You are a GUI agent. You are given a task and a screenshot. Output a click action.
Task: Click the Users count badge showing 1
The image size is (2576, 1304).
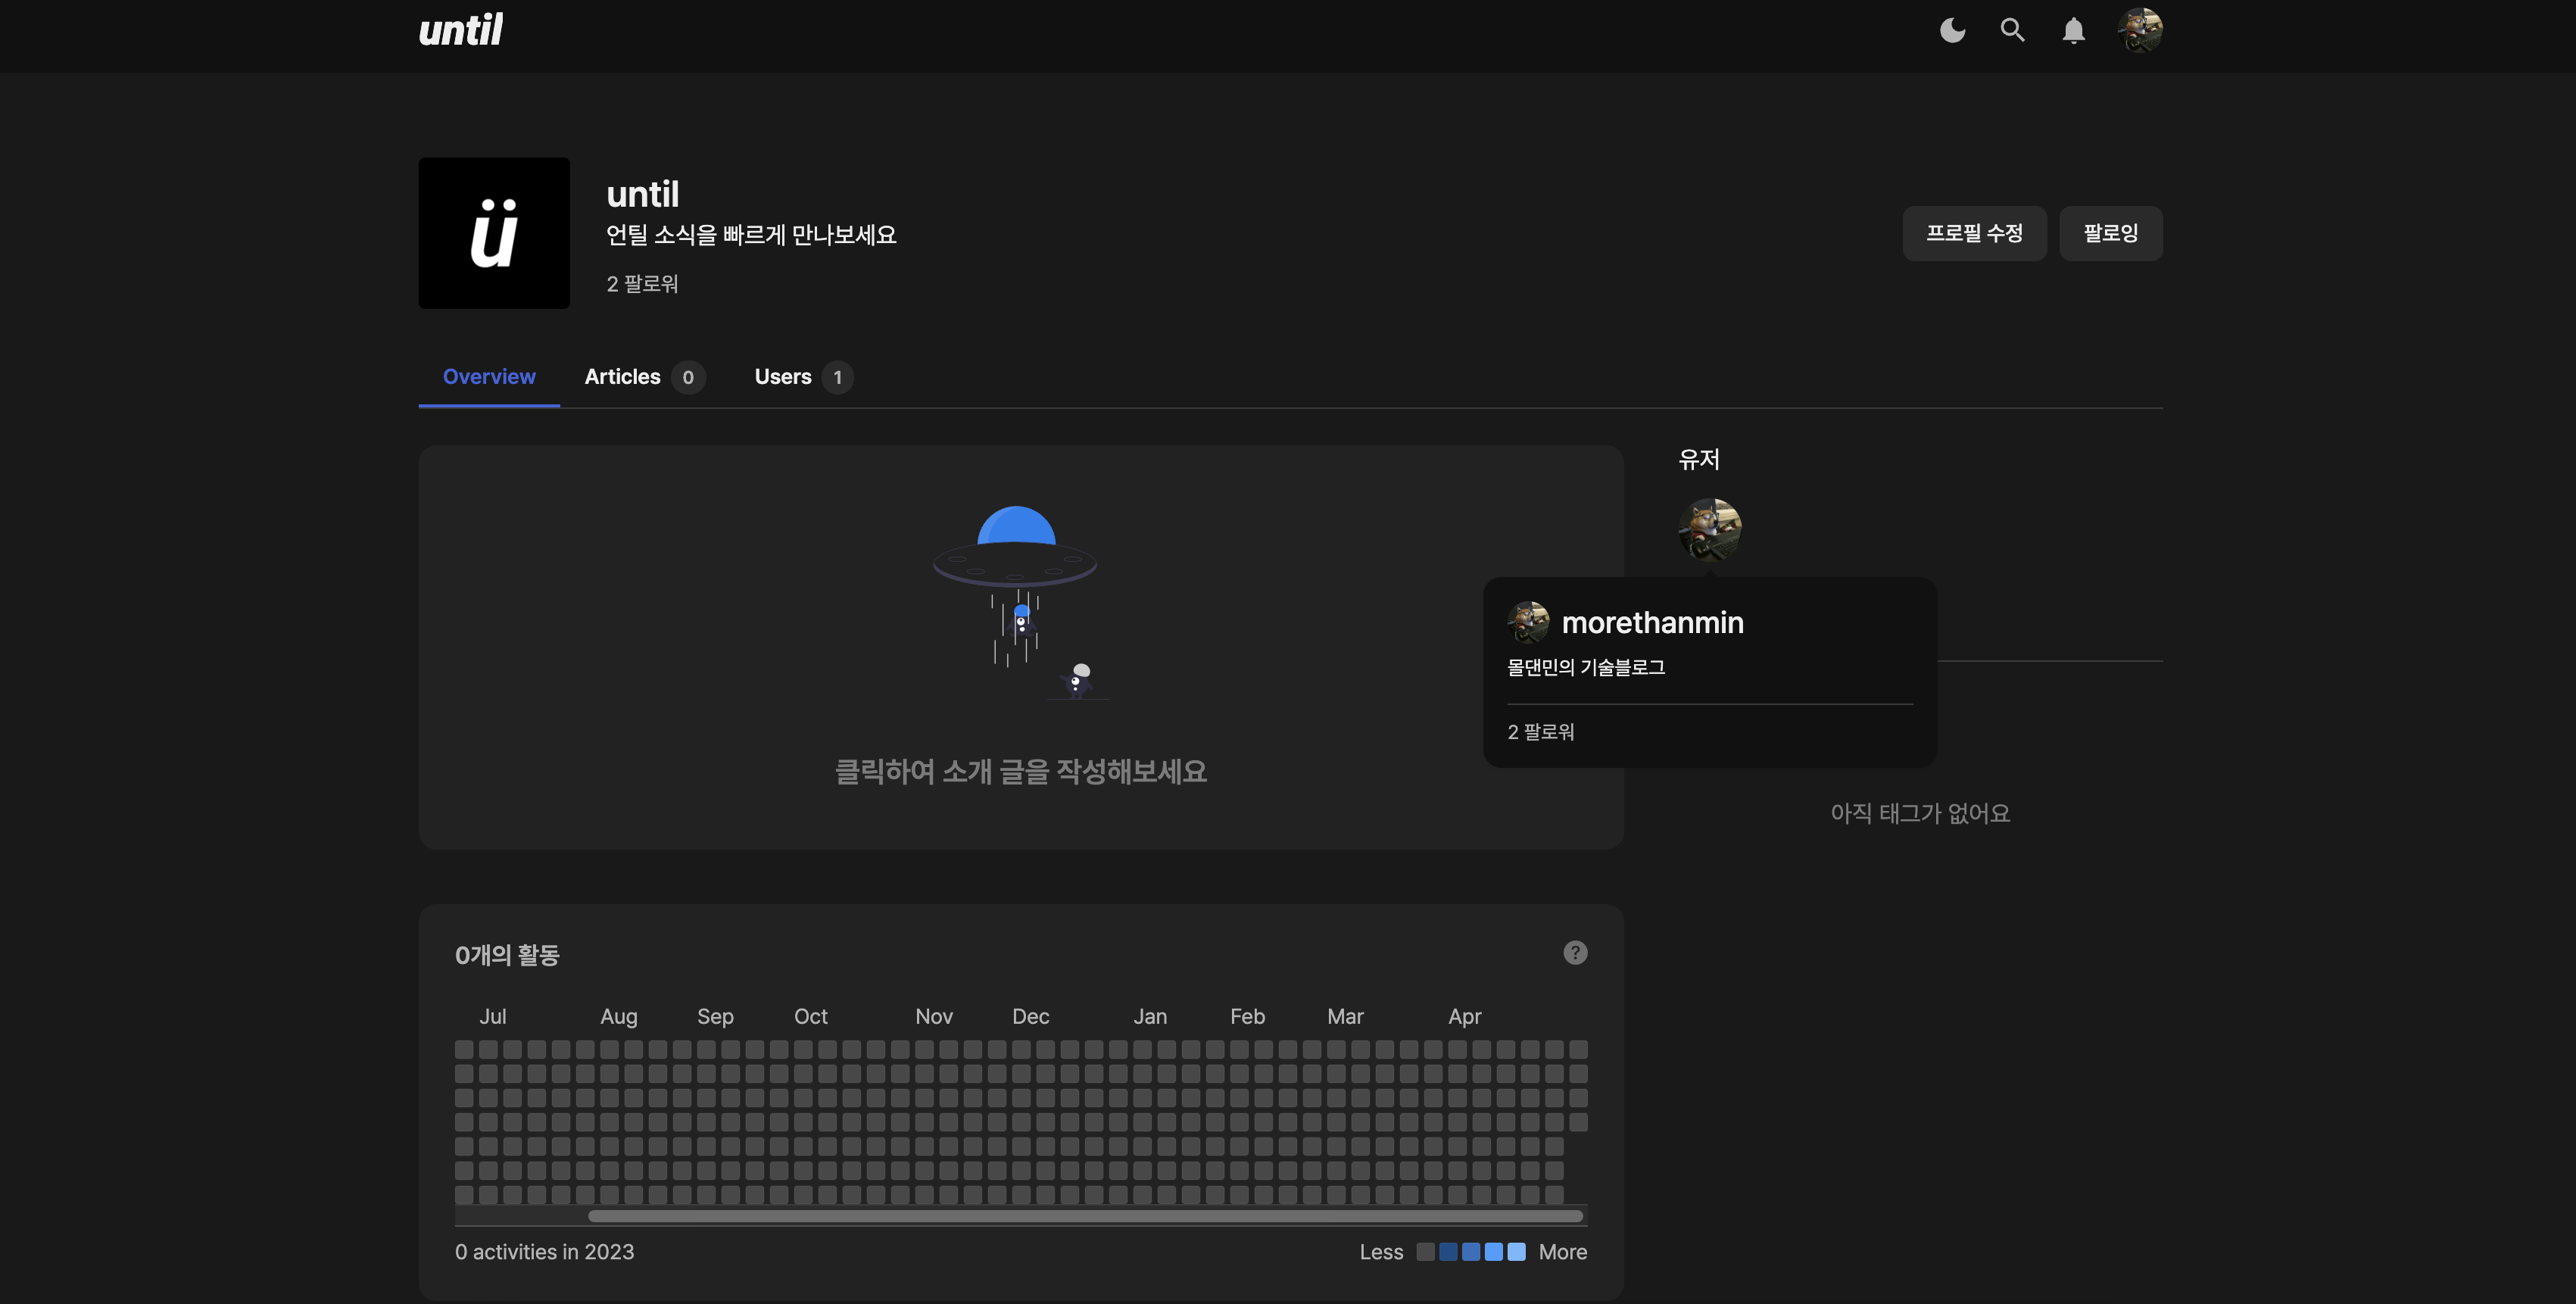point(837,377)
